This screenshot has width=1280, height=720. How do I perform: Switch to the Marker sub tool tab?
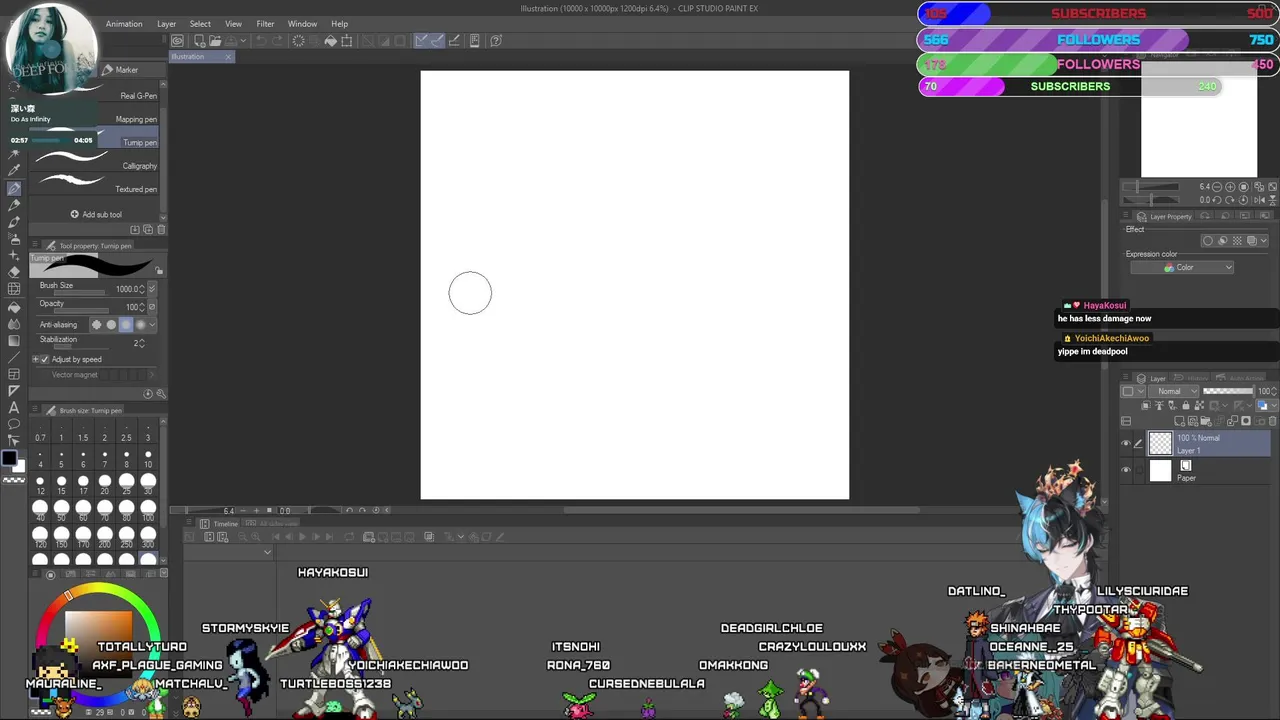[x=120, y=70]
